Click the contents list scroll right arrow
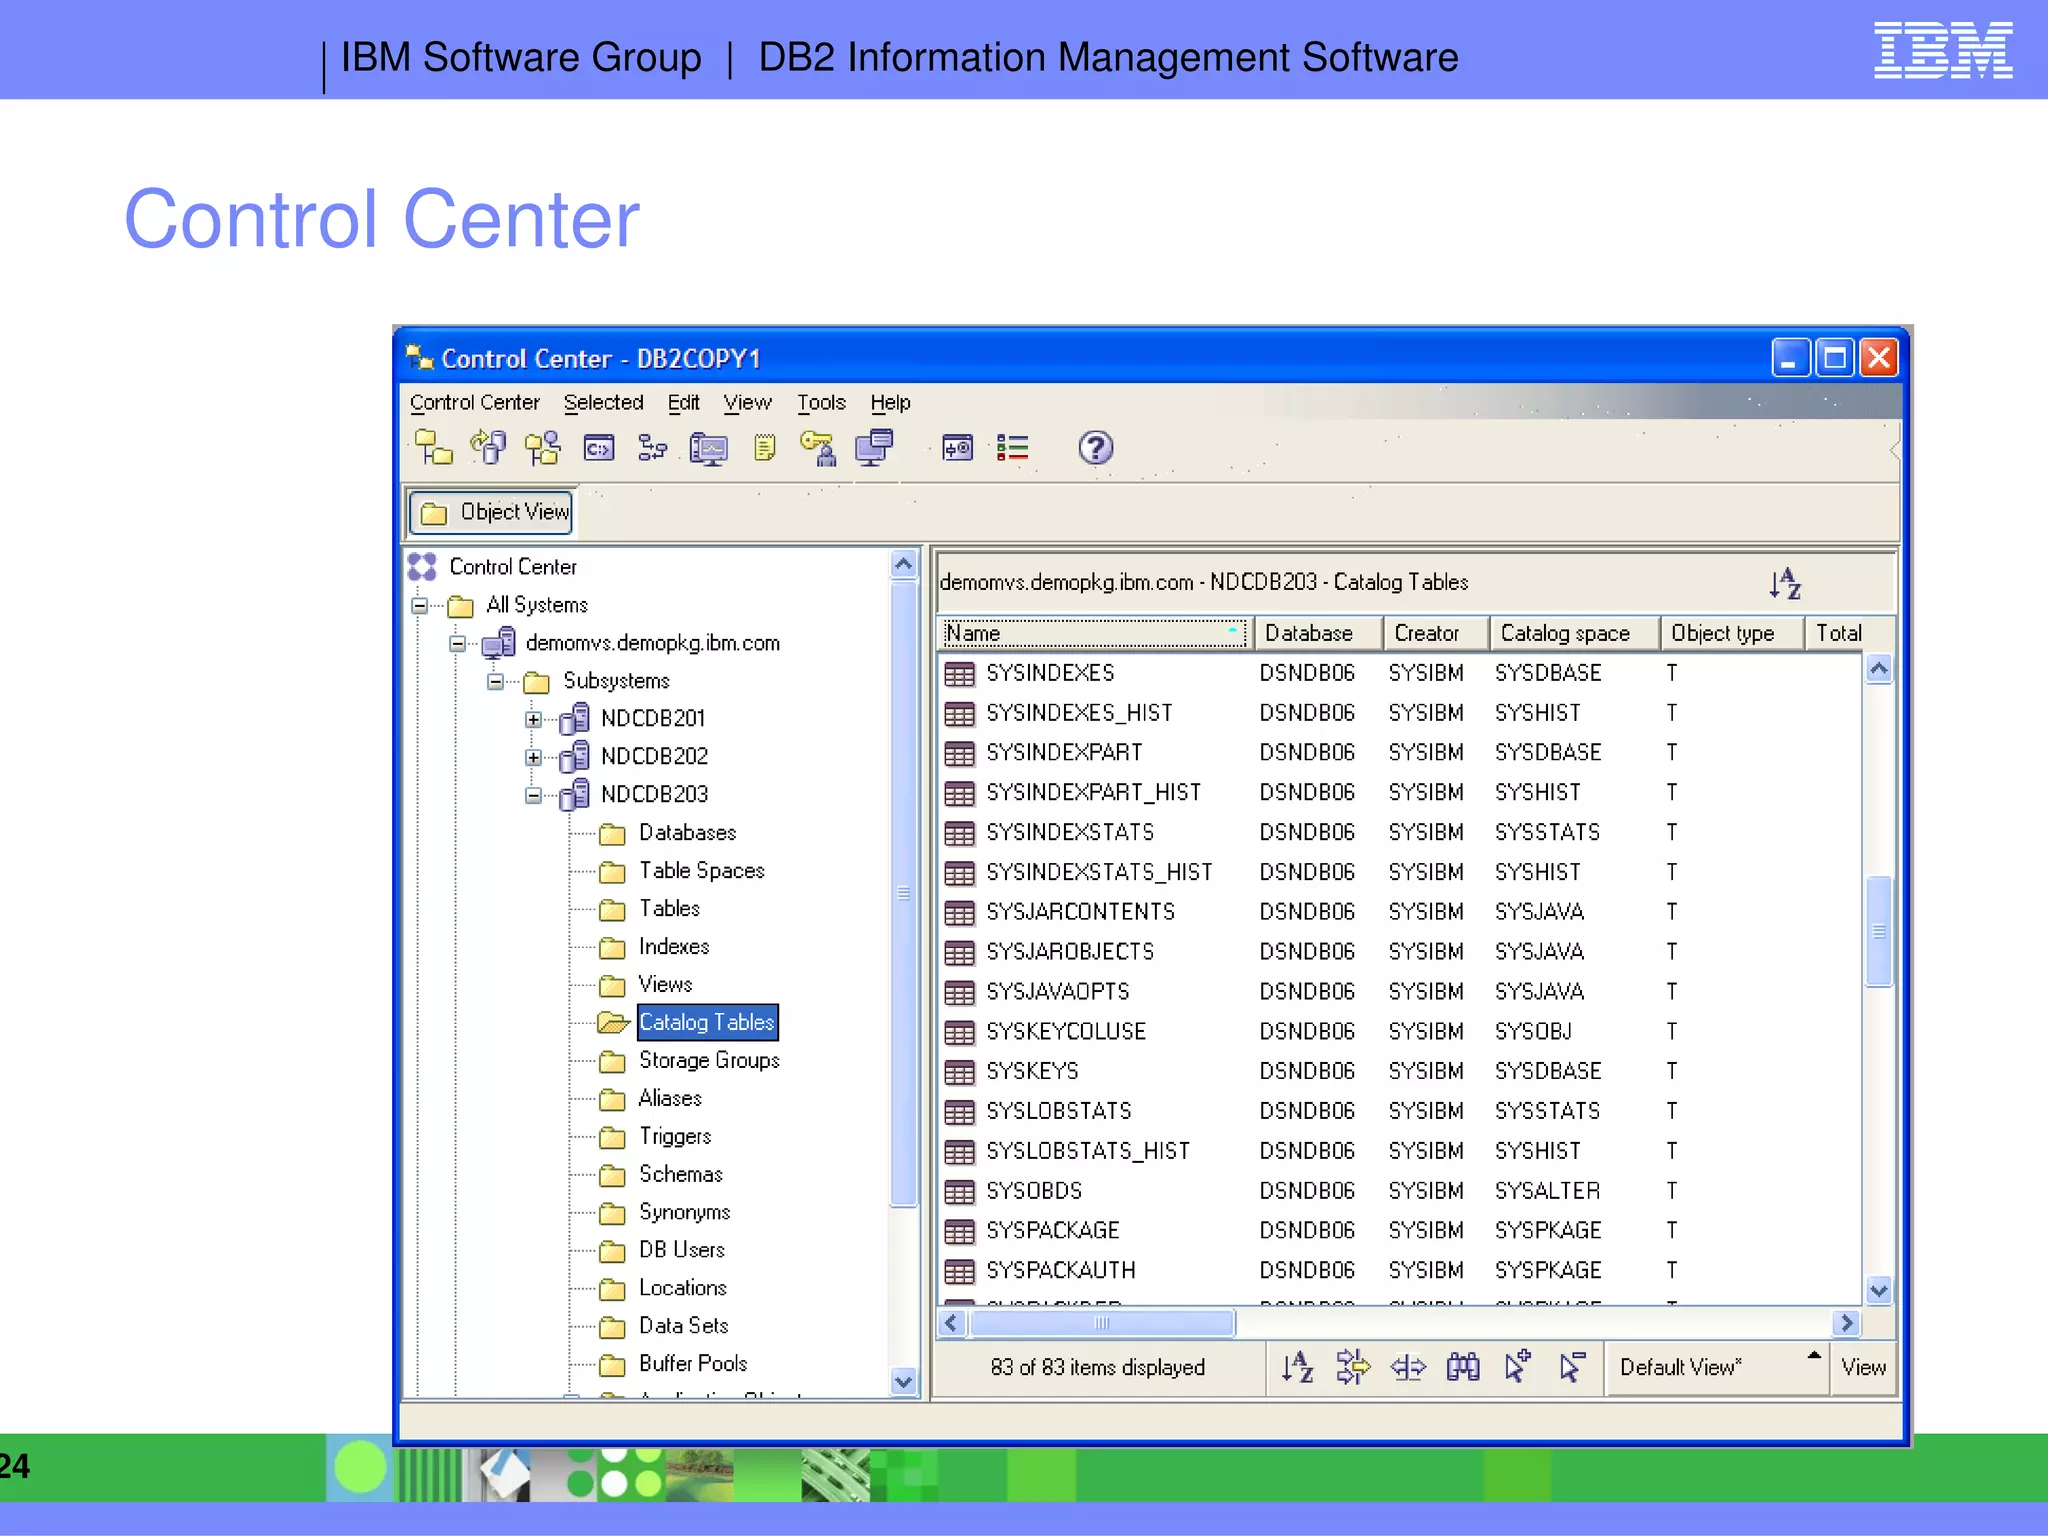Viewport: 2048px width, 1536px height. click(1847, 1323)
